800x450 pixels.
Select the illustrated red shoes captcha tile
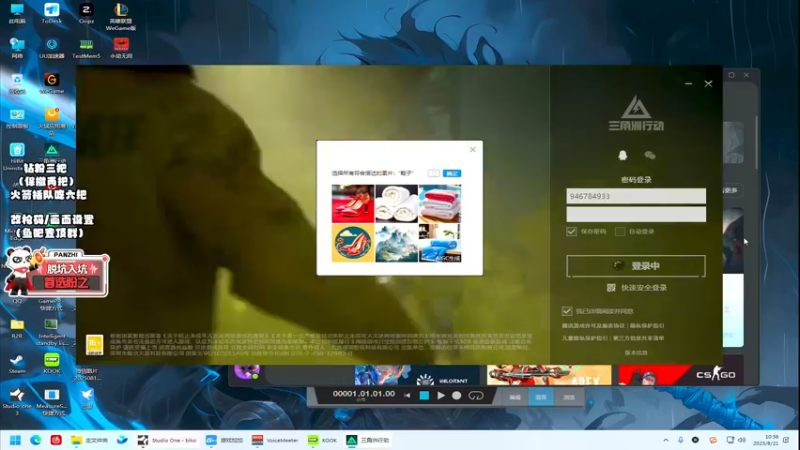pyautogui.click(x=353, y=243)
